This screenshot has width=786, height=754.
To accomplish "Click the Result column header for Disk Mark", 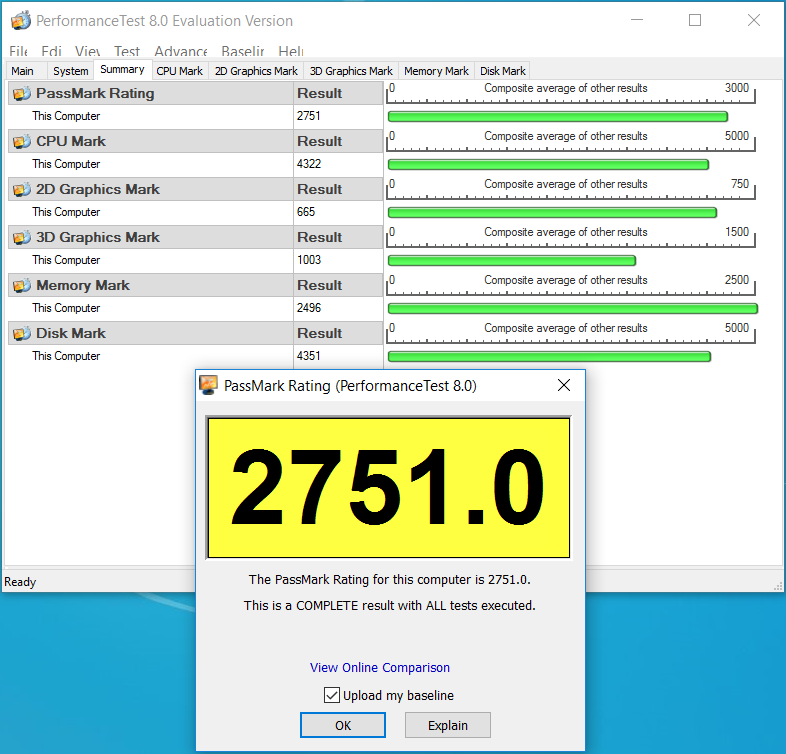I will point(338,333).
